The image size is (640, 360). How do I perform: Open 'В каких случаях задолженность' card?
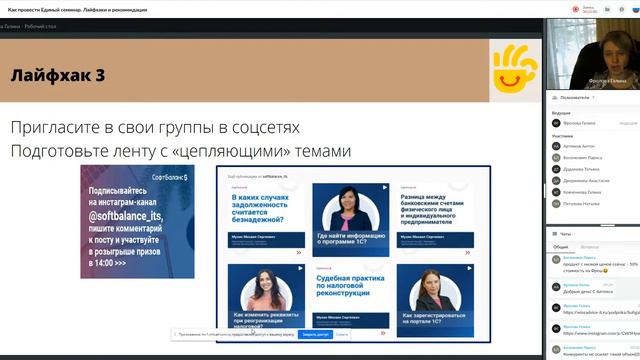pos(266,220)
